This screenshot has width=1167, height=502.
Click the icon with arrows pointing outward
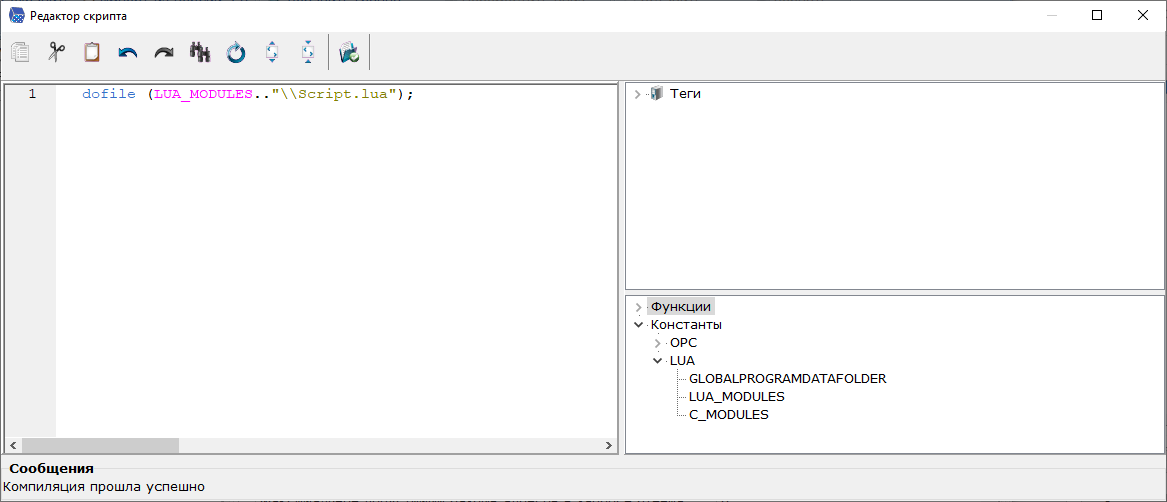tap(272, 53)
